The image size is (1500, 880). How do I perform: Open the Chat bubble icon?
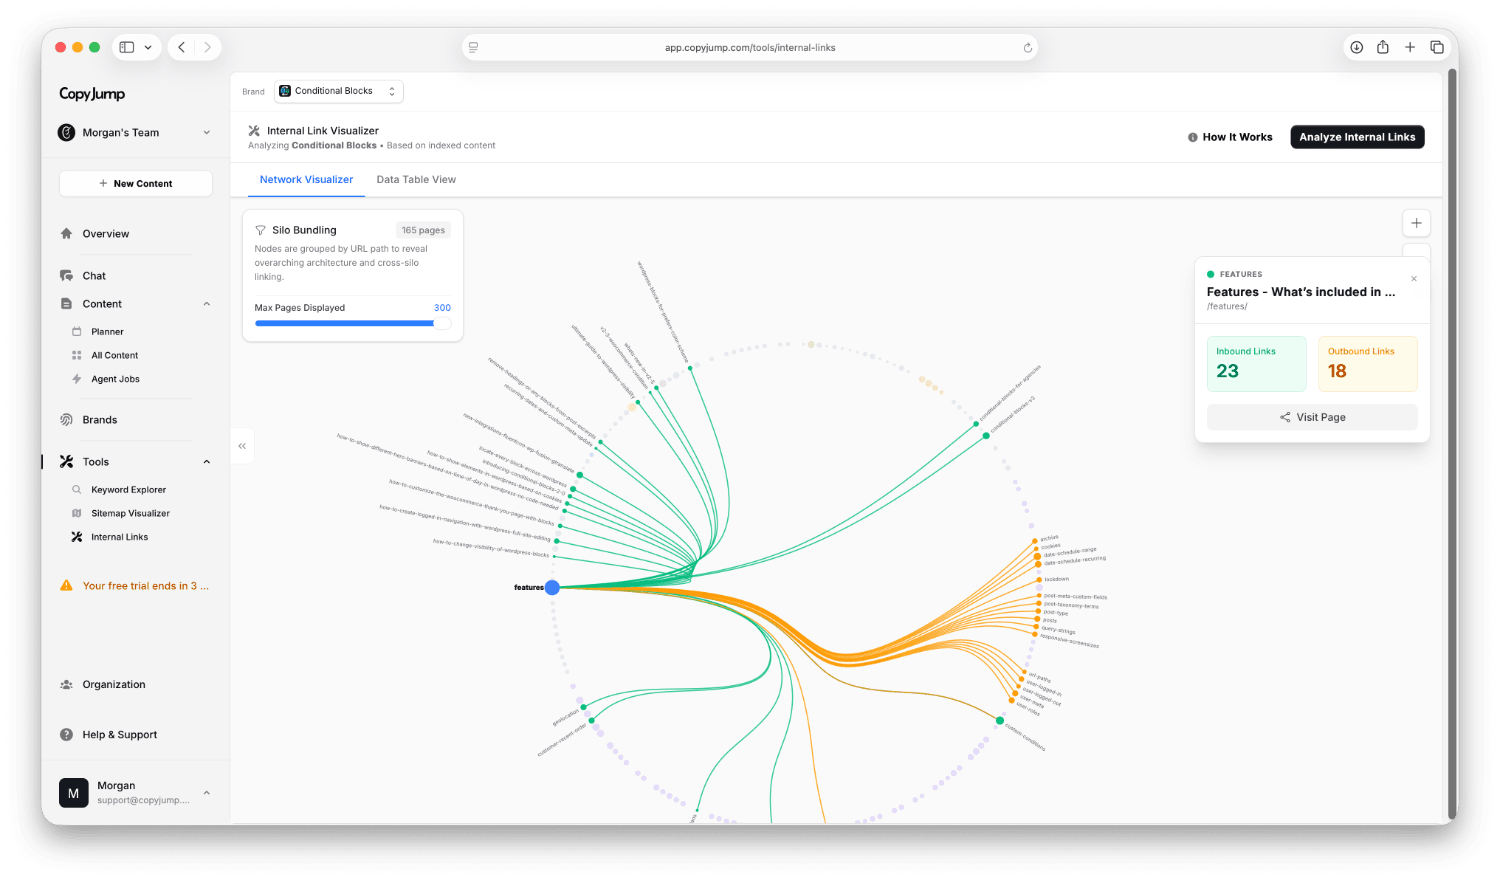pos(66,276)
